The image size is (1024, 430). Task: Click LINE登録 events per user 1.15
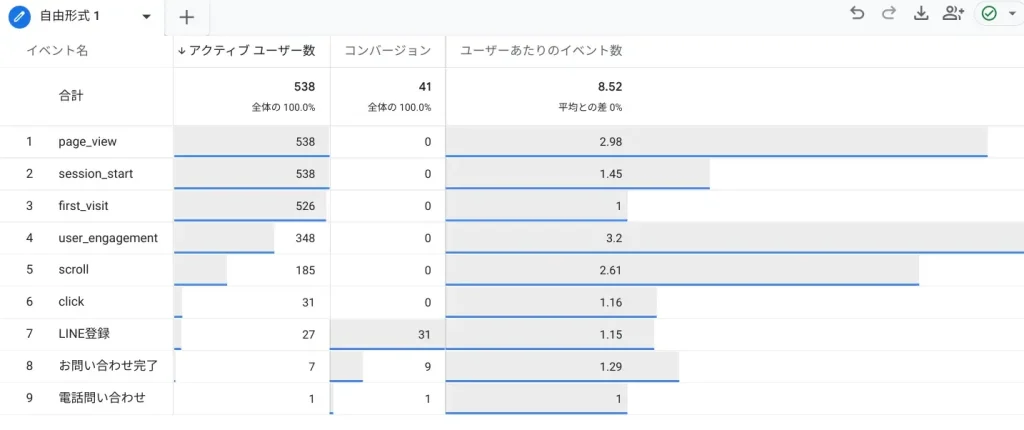pyautogui.click(x=611, y=334)
